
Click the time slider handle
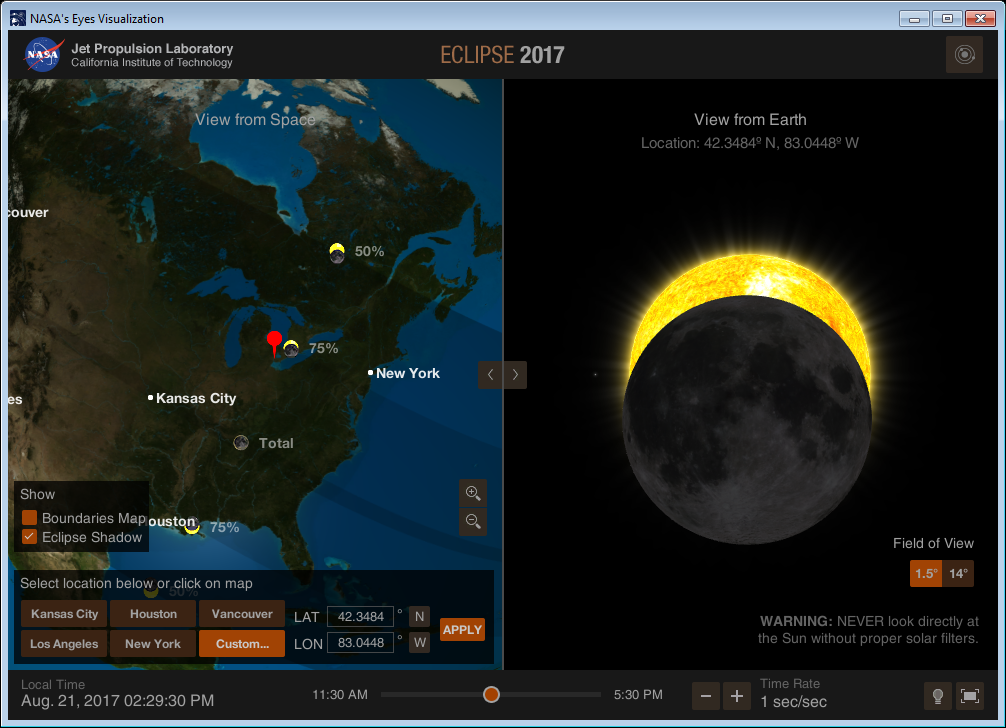491,695
